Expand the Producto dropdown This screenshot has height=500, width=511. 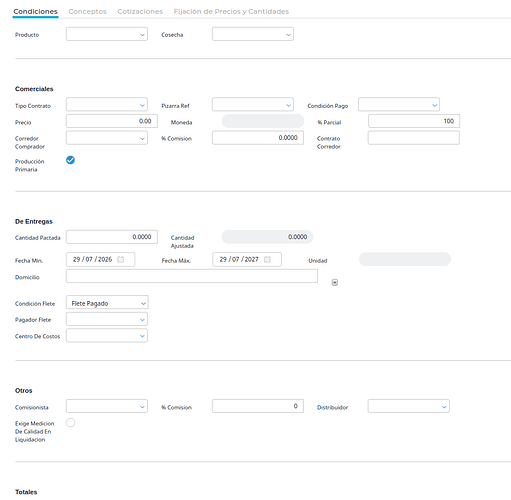tap(107, 34)
